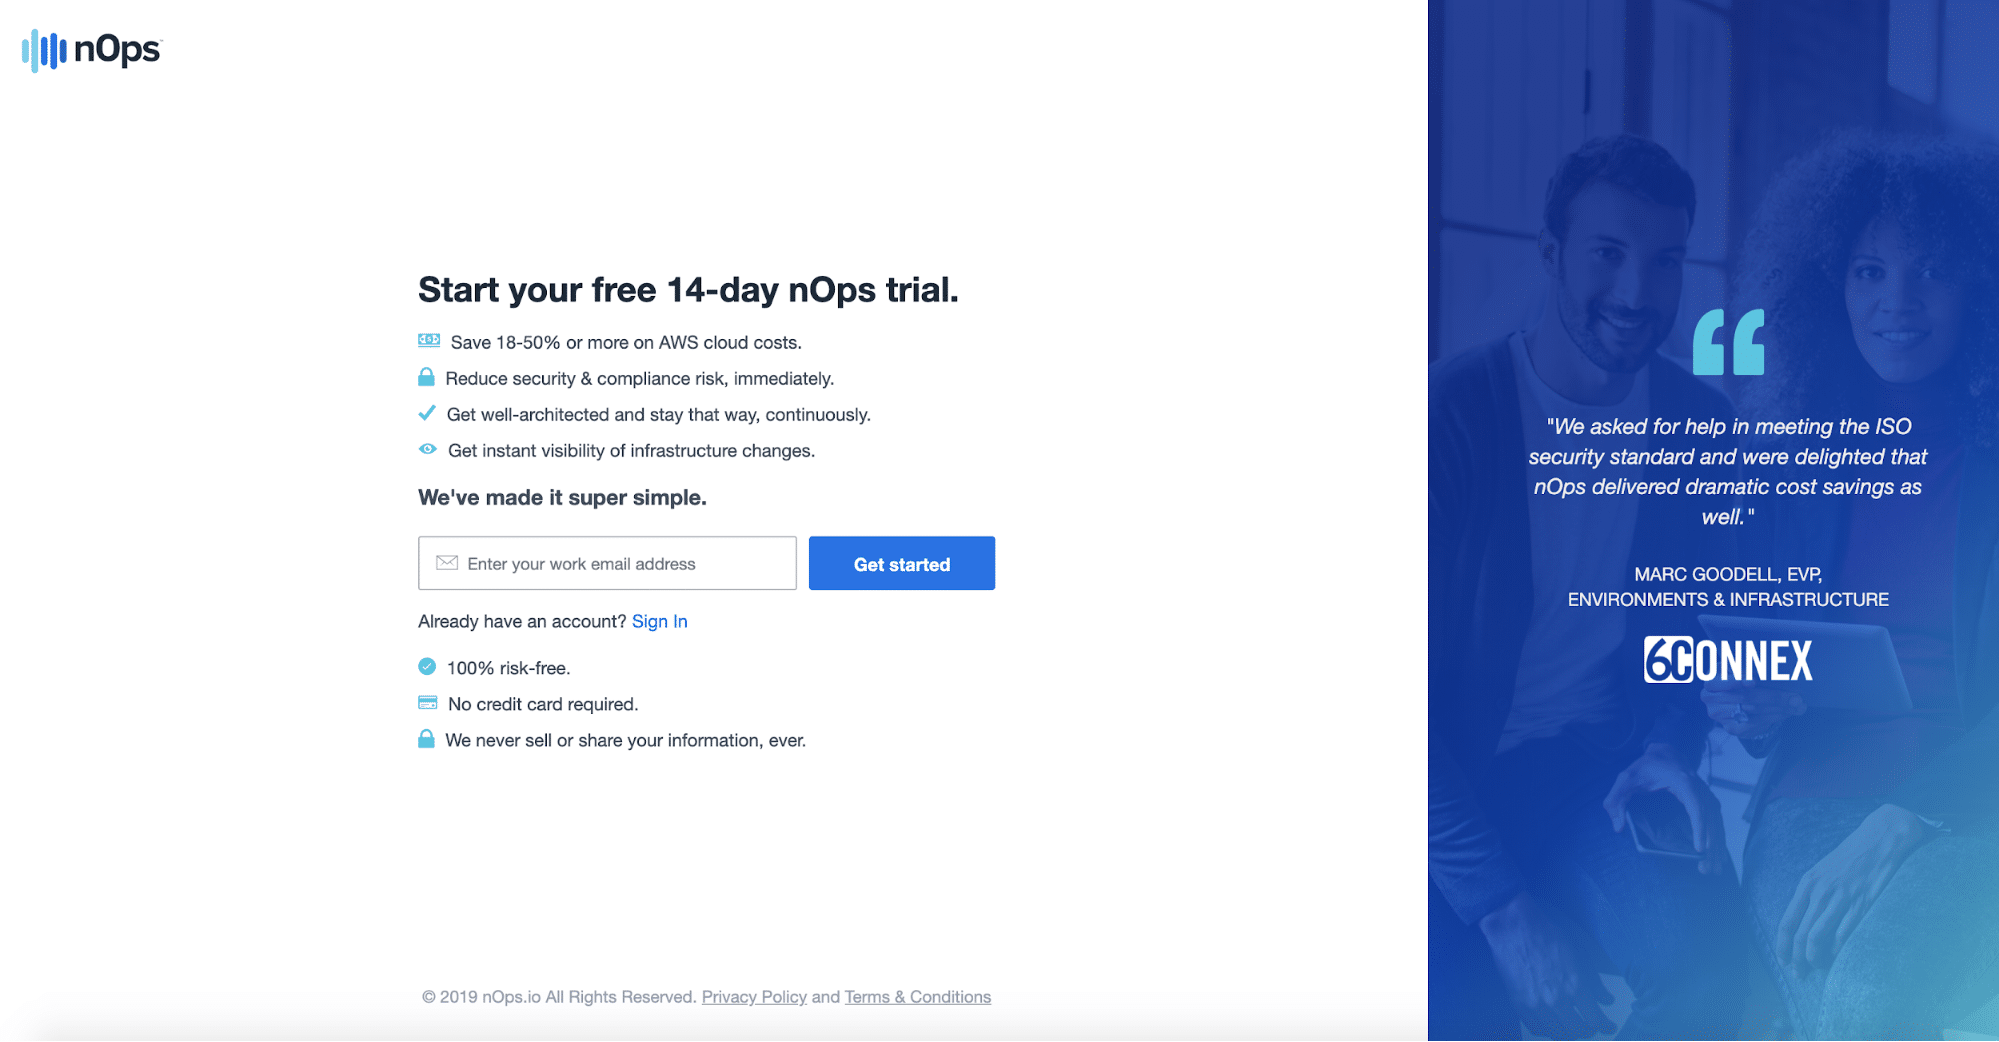Open the Privacy Policy link
Screen dimensions: 1999x1042
tap(754, 997)
